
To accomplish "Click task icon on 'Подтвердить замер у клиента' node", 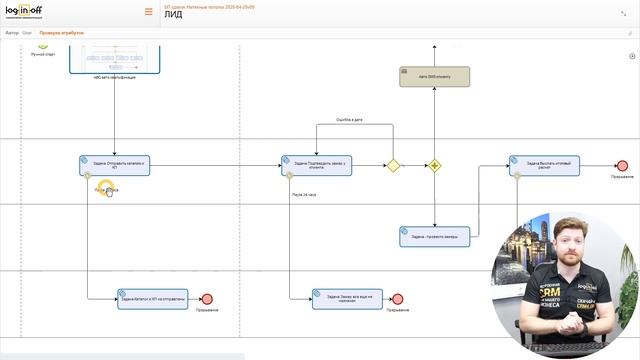I will coord(286,160).
